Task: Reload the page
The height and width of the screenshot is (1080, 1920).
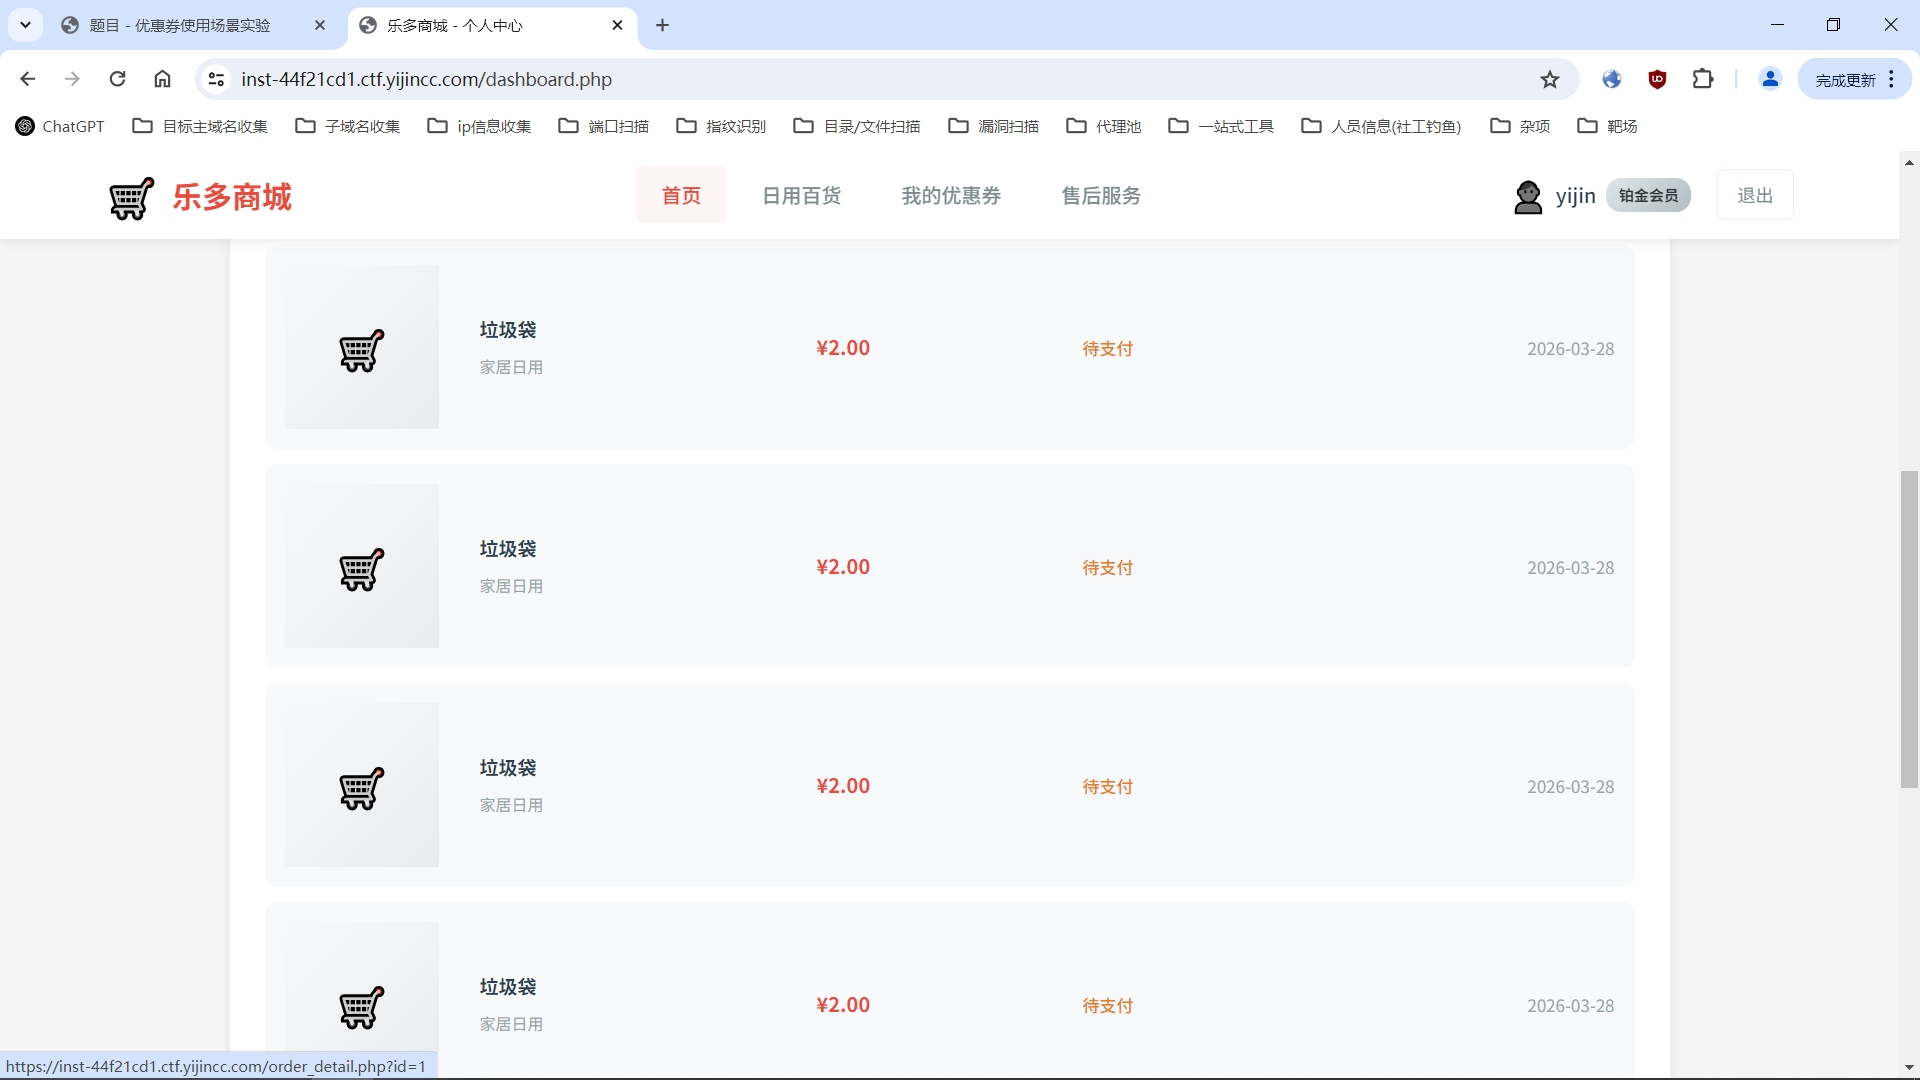Action: tap(118, 79)
